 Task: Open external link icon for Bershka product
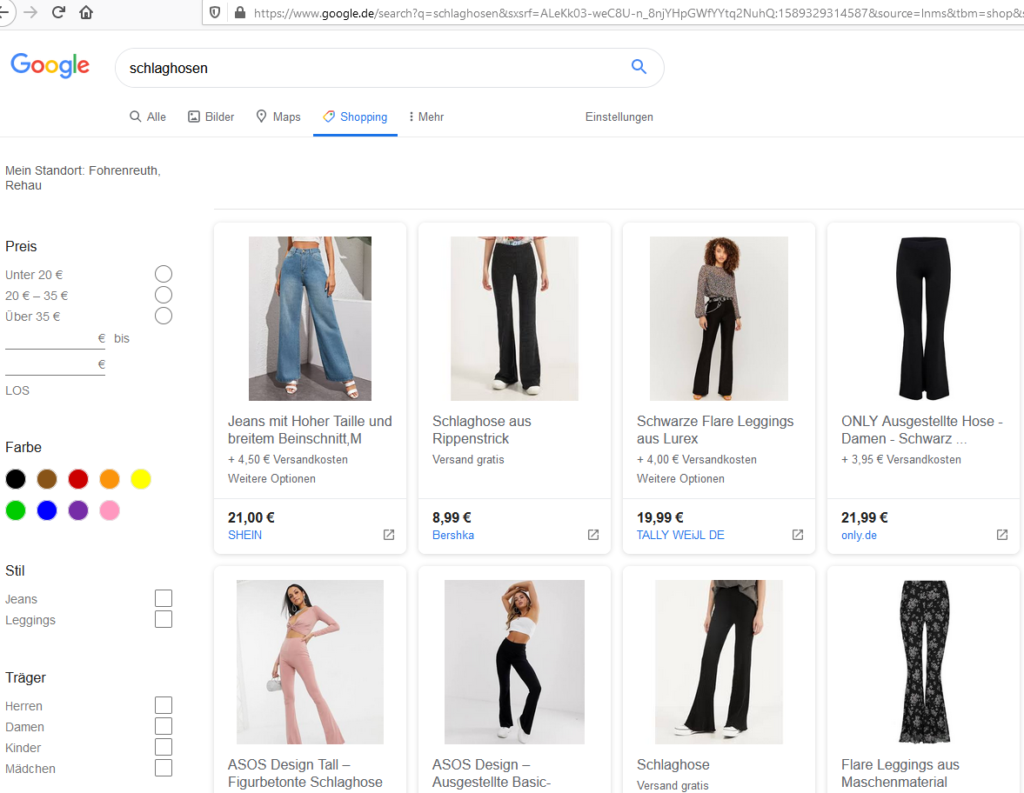(593, 535)
